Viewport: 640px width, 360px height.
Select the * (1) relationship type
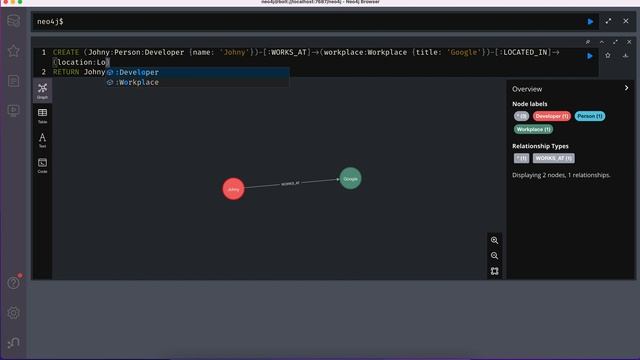click(x=521, y=158)
